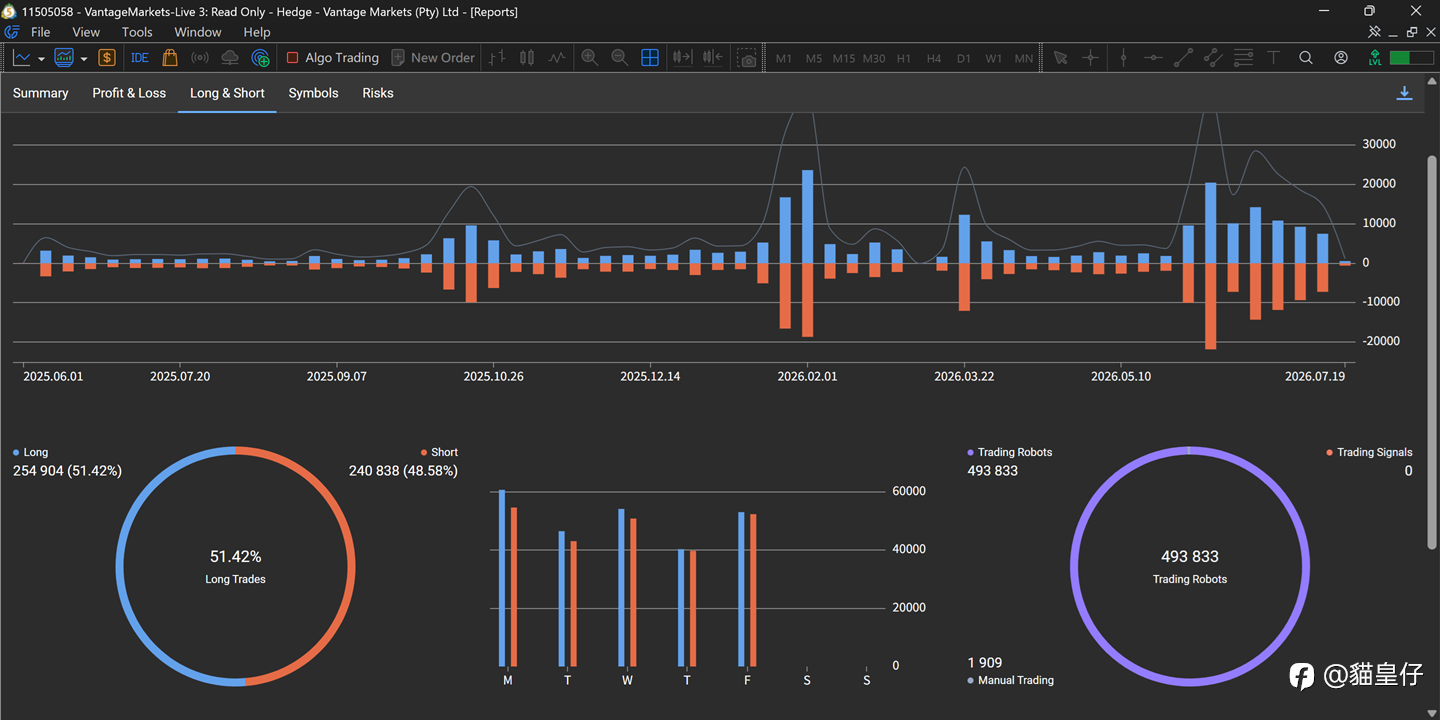Select the text label tool

[x=1273, y=58]
